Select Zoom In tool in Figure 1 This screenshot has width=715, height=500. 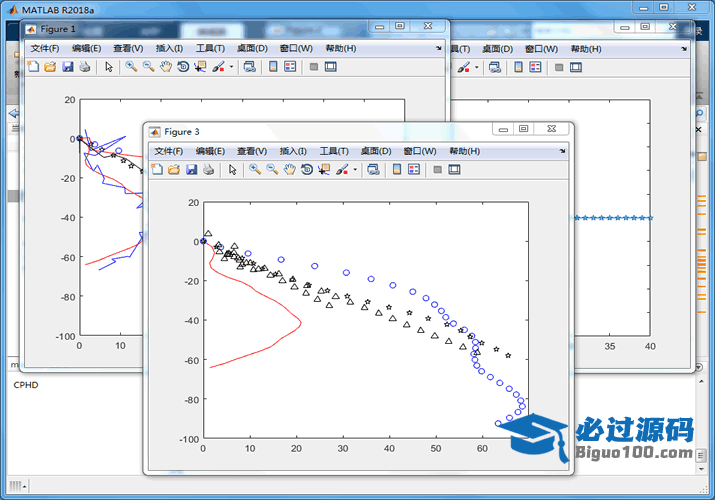[x=131, y=67]
